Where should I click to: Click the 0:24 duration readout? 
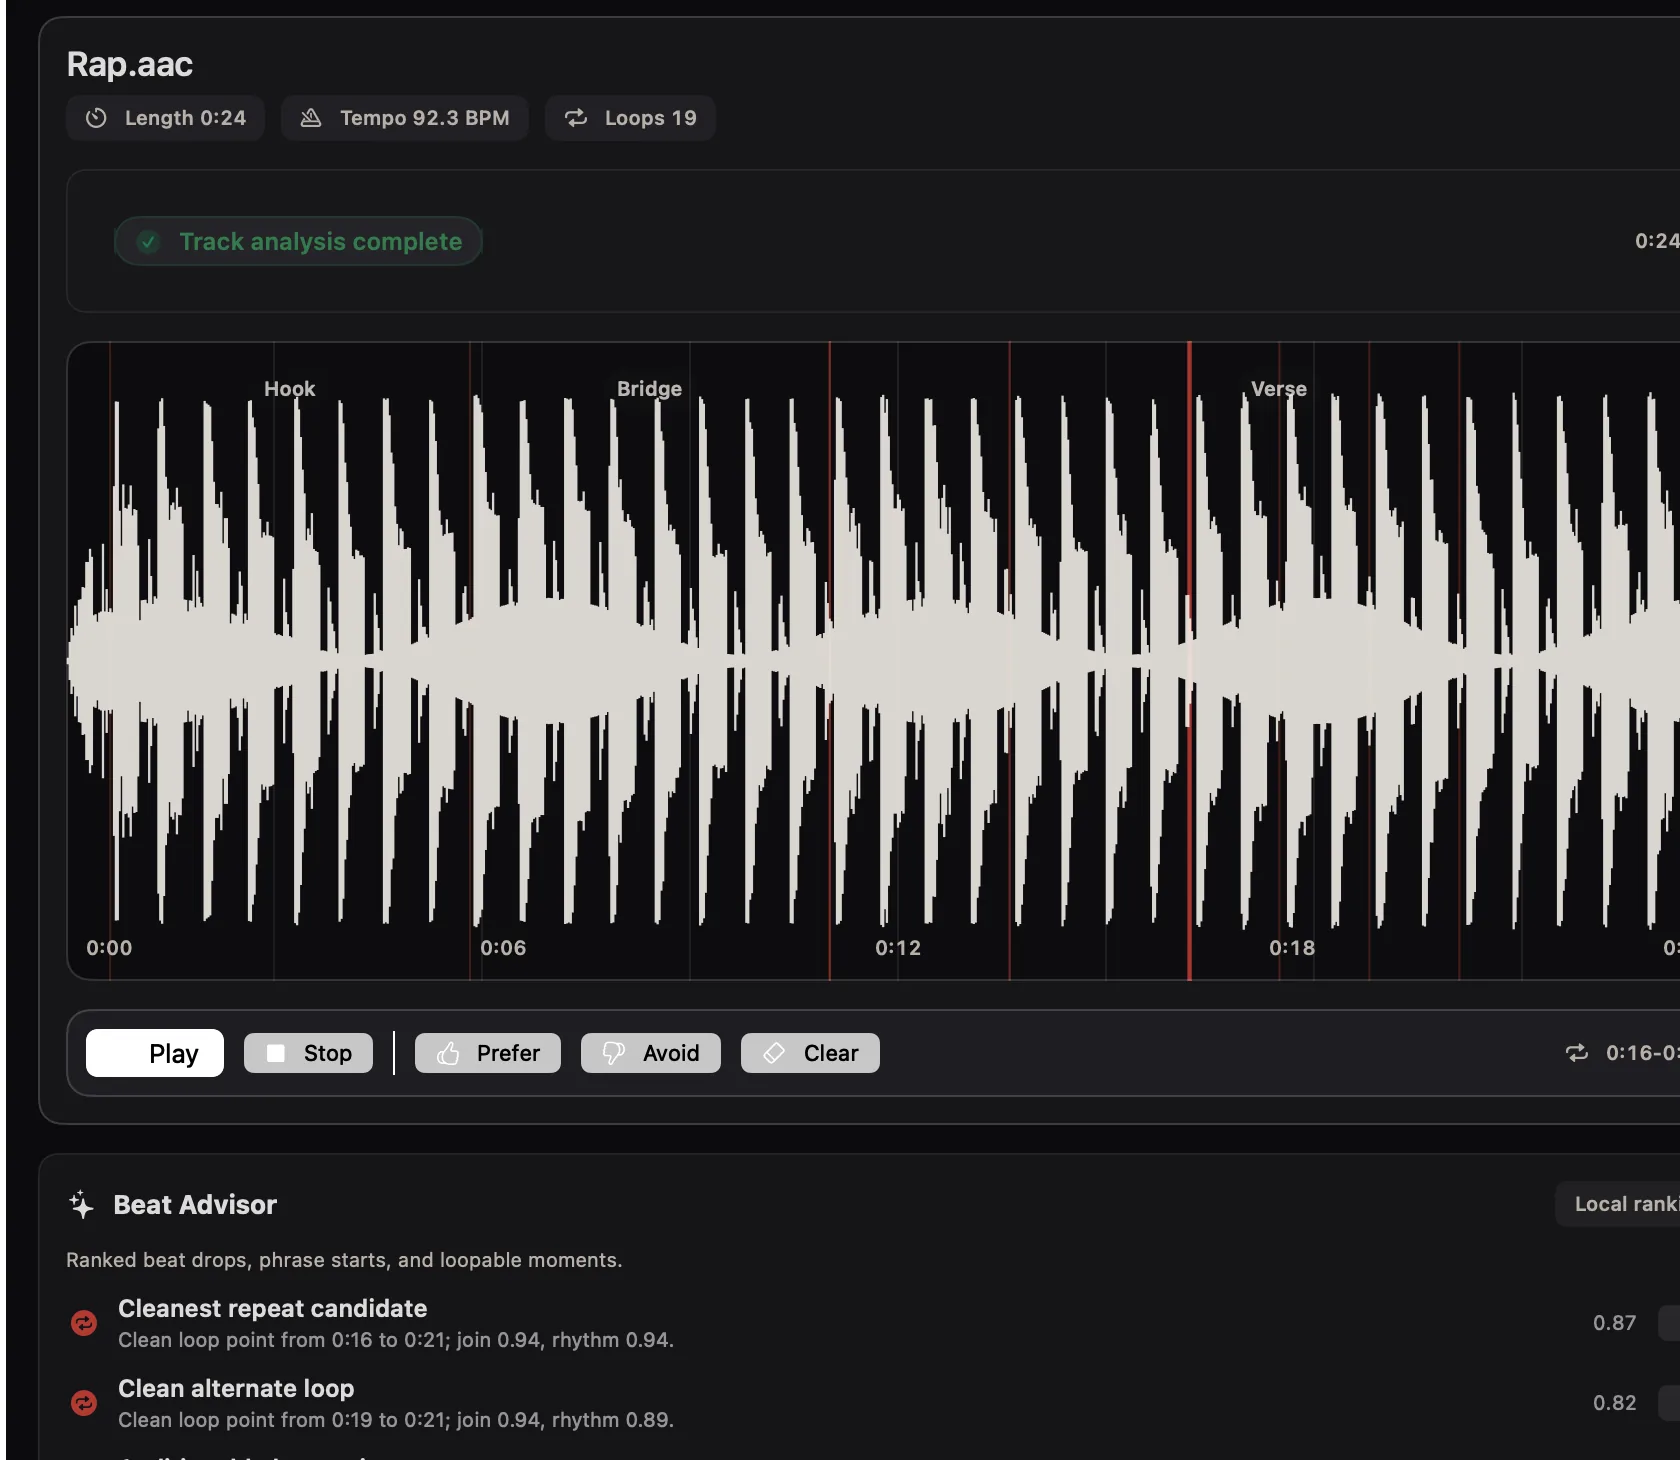1657,241
